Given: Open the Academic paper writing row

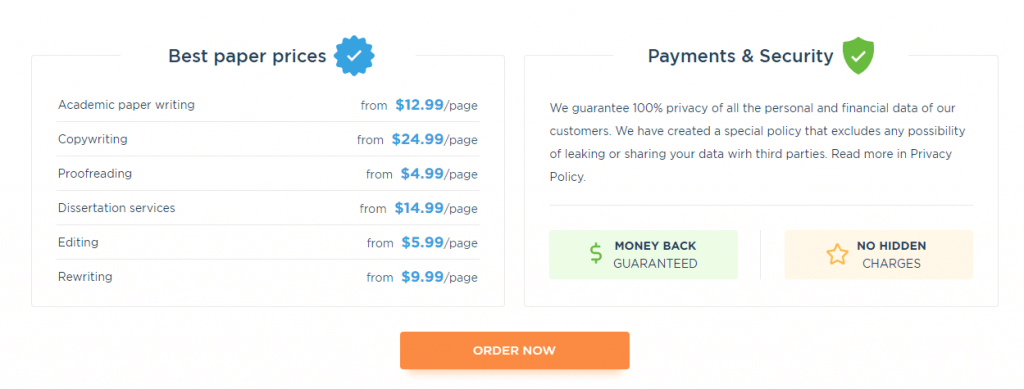Looking at the screenshot, I should coord(268,104).
